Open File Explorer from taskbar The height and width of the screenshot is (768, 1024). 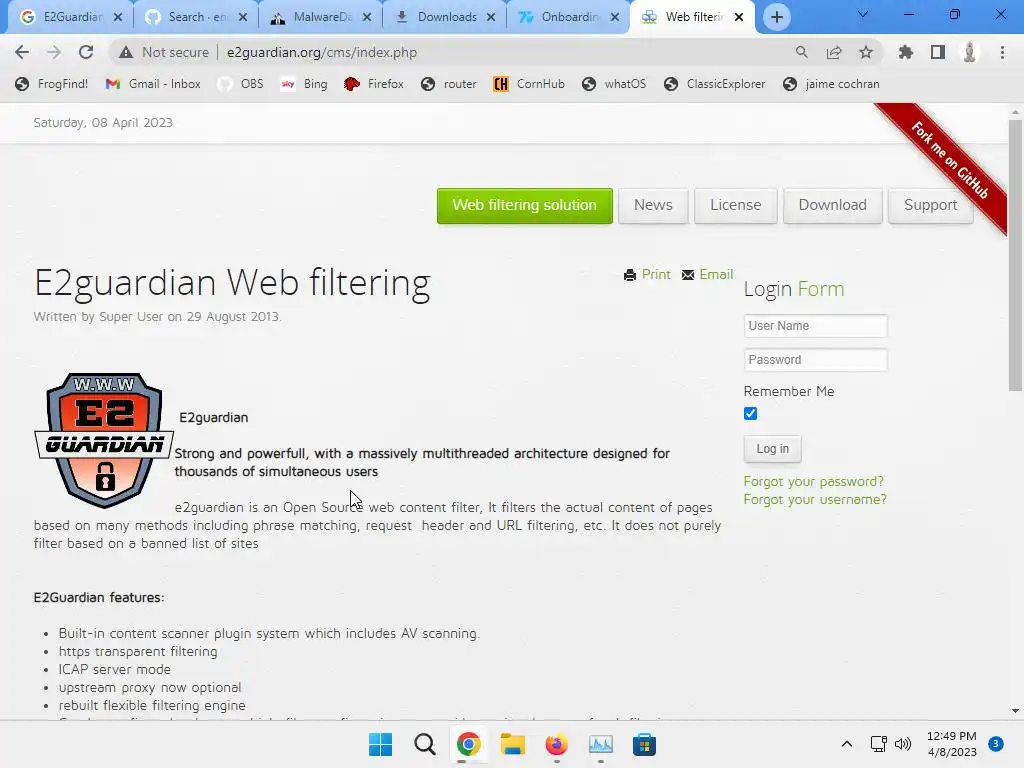[513, 744]
